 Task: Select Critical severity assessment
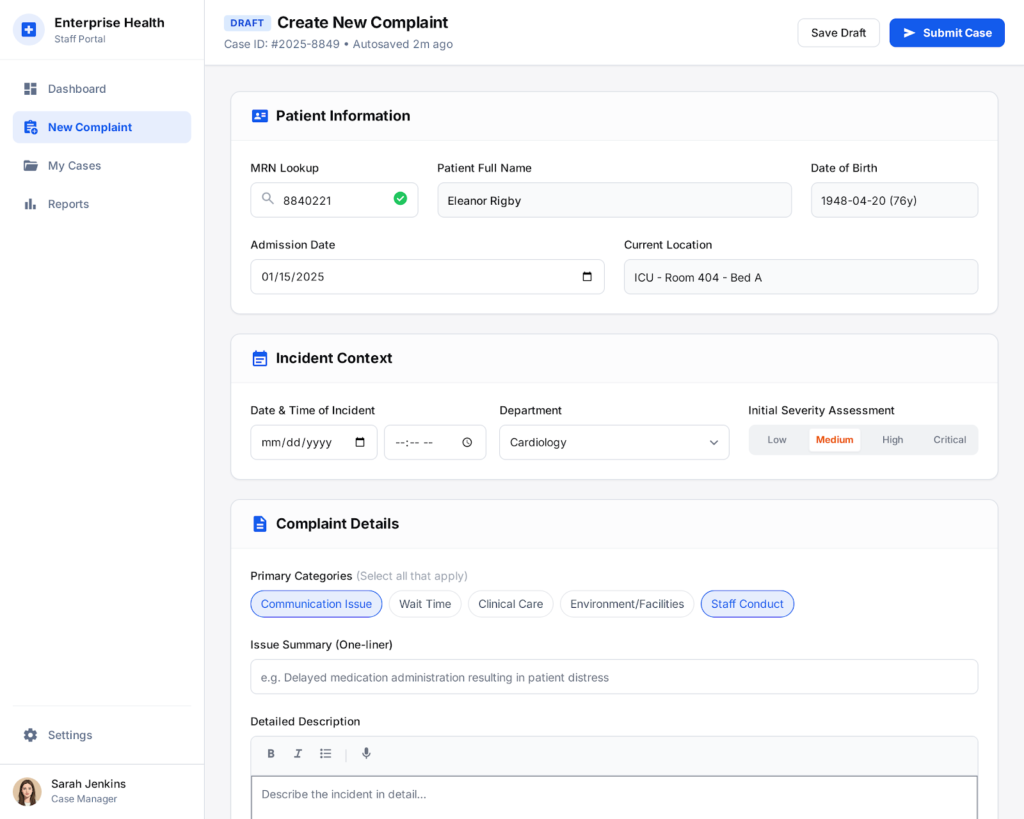[x=949, y=440]
